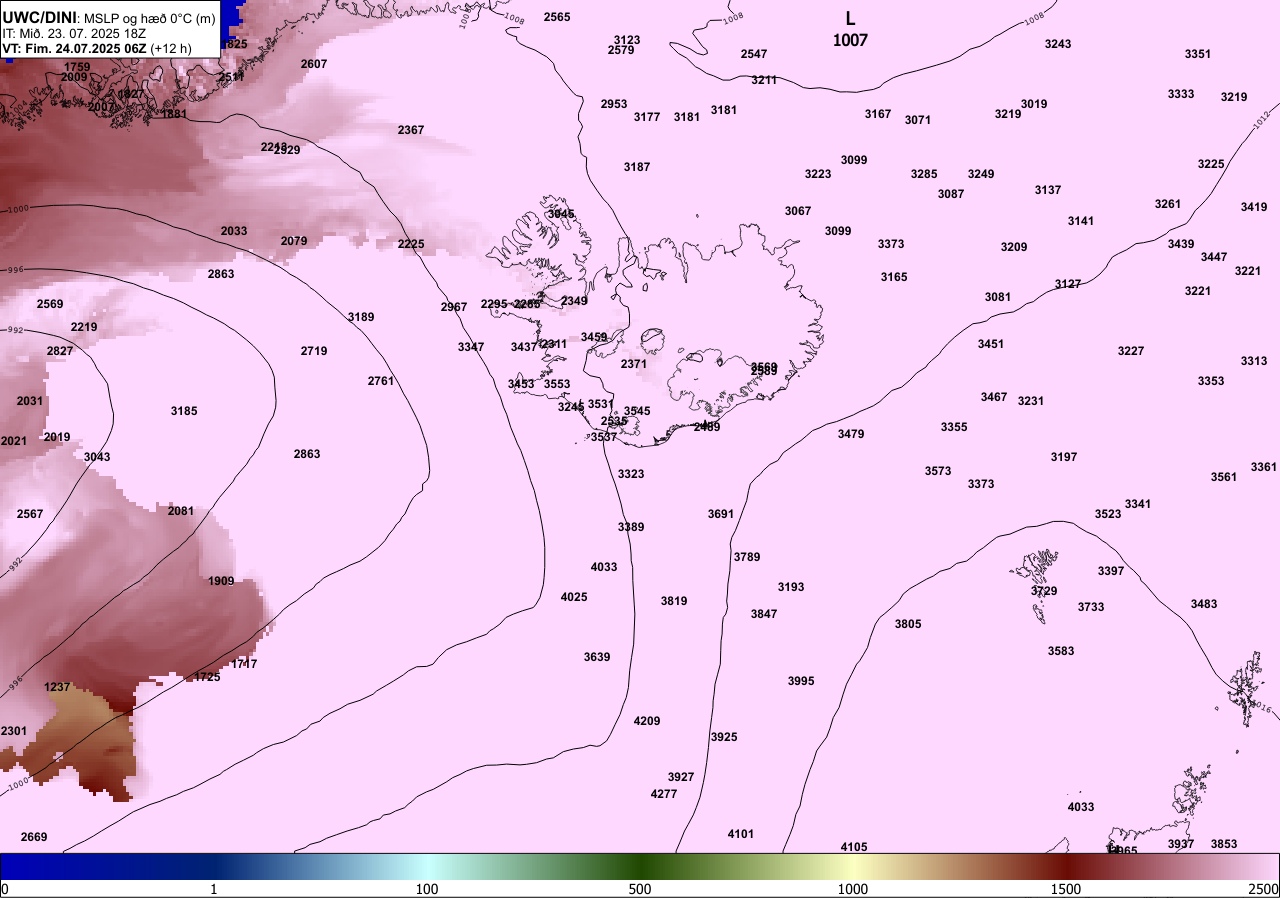Click the value 4101

[741, 834]
